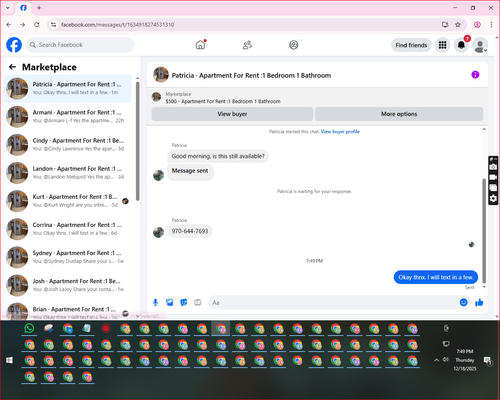Open Corrina's conversation in the list

point(68,229)
